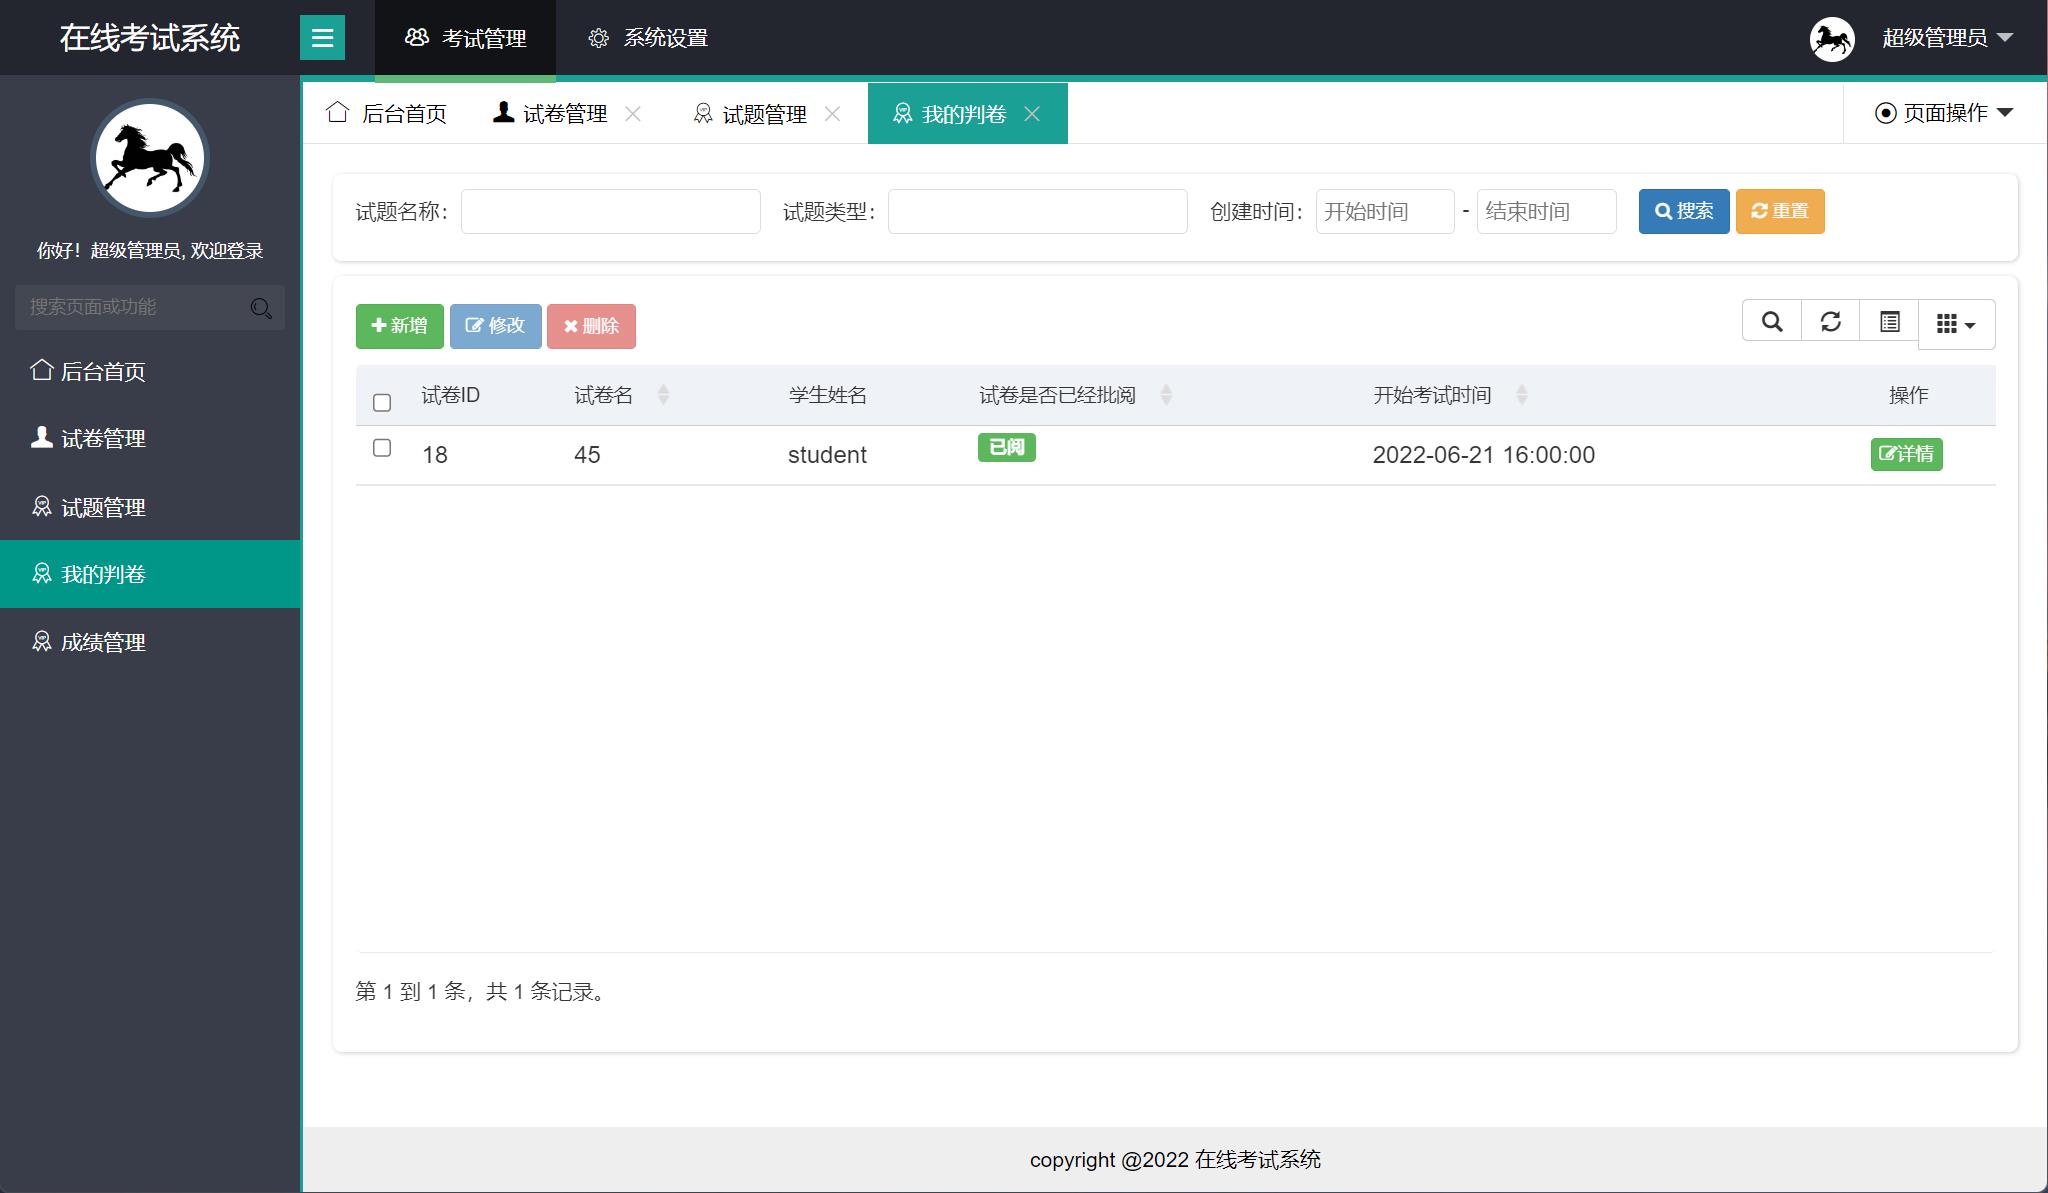The width and height of the screenshot is (2048, 1193).
Task: Click inside the 试题名称 input field
Action: (x=610, y=211)
